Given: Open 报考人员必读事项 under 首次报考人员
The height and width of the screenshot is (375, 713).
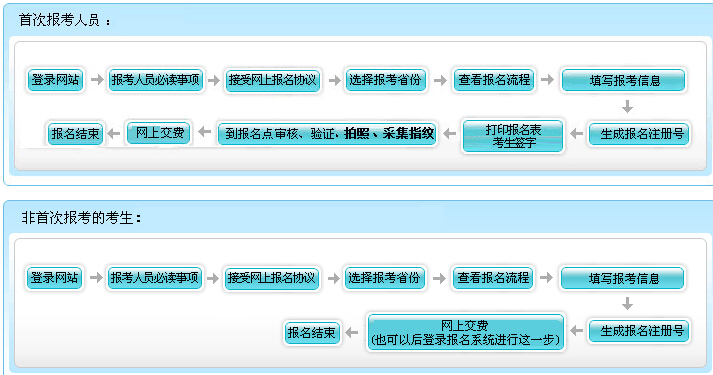Looking at the screenshot, I should point(156,80).
